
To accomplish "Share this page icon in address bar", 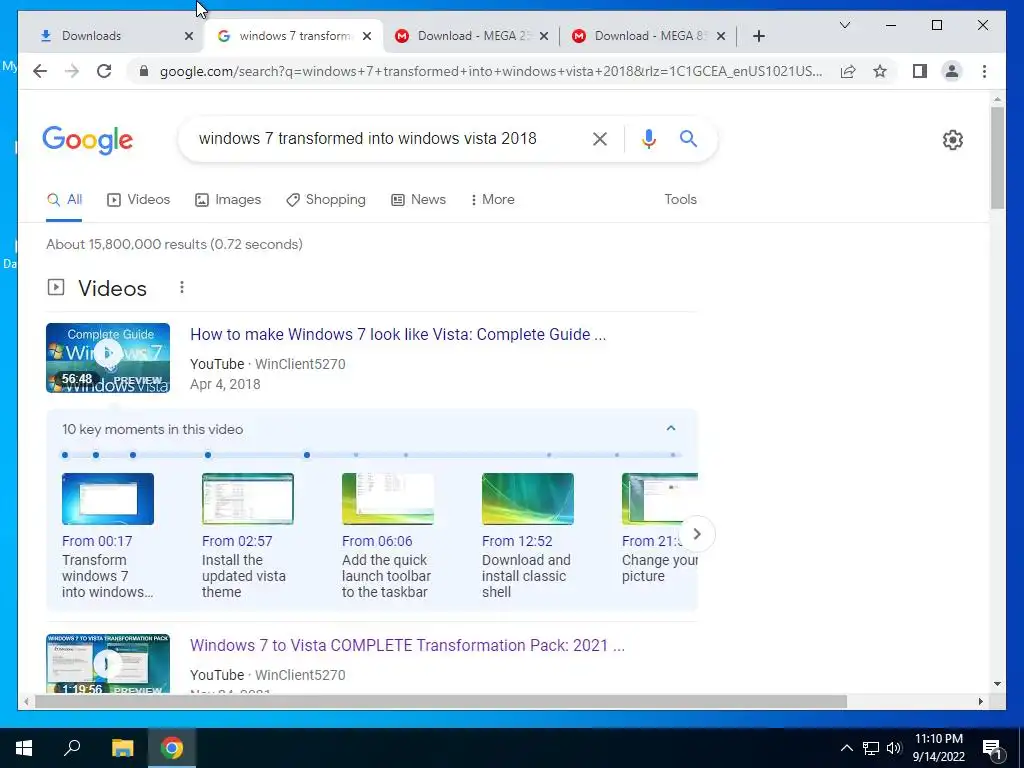I will (x=848, y=71).
